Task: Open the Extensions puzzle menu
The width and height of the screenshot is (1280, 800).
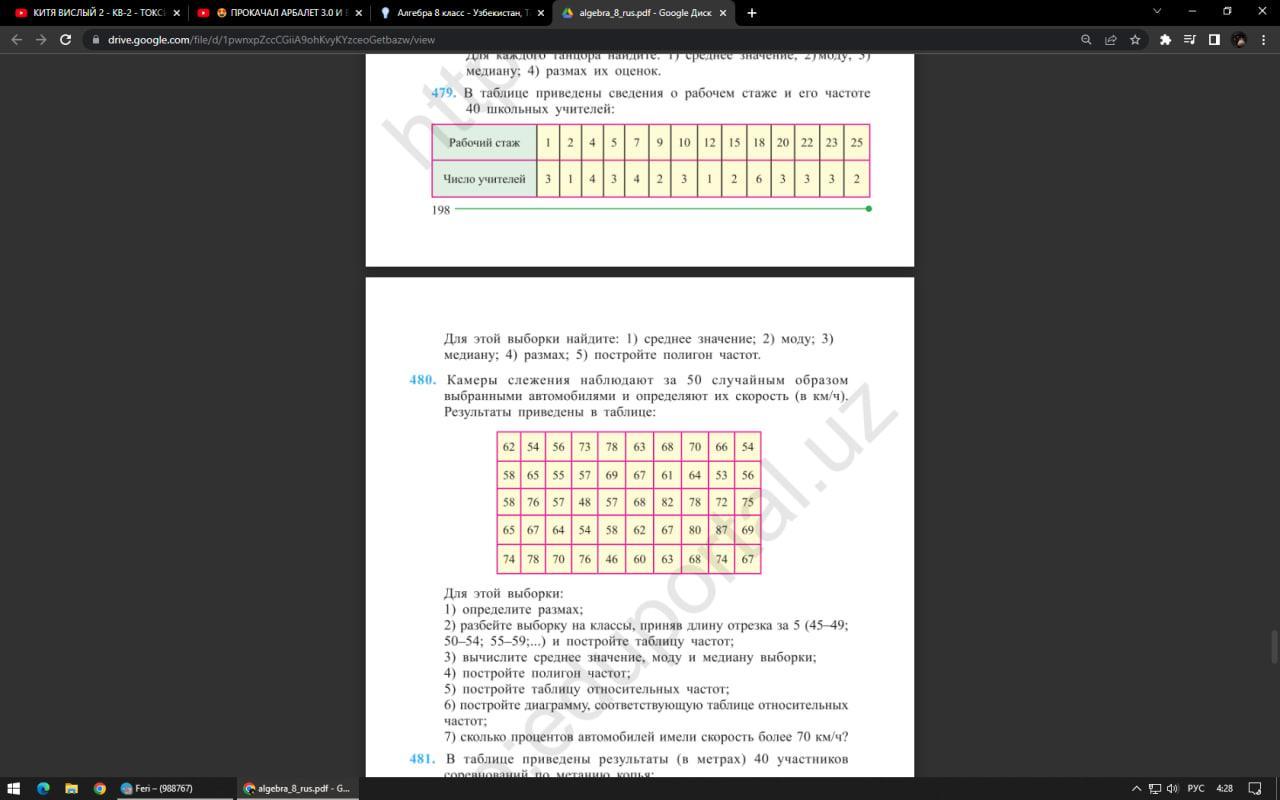Action: pyautogui.click(x=1165, y=40)
